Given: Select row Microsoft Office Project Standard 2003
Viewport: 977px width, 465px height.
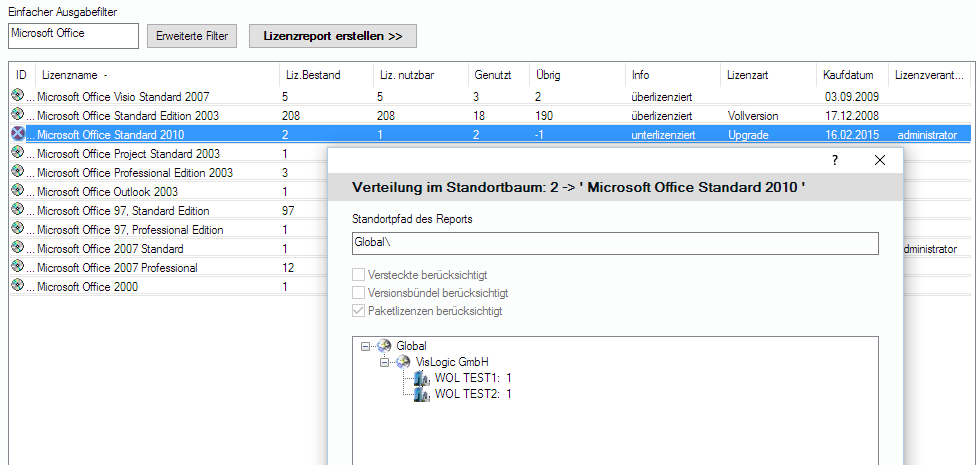Looking at the screenshot, I should [x=168, y=153].
